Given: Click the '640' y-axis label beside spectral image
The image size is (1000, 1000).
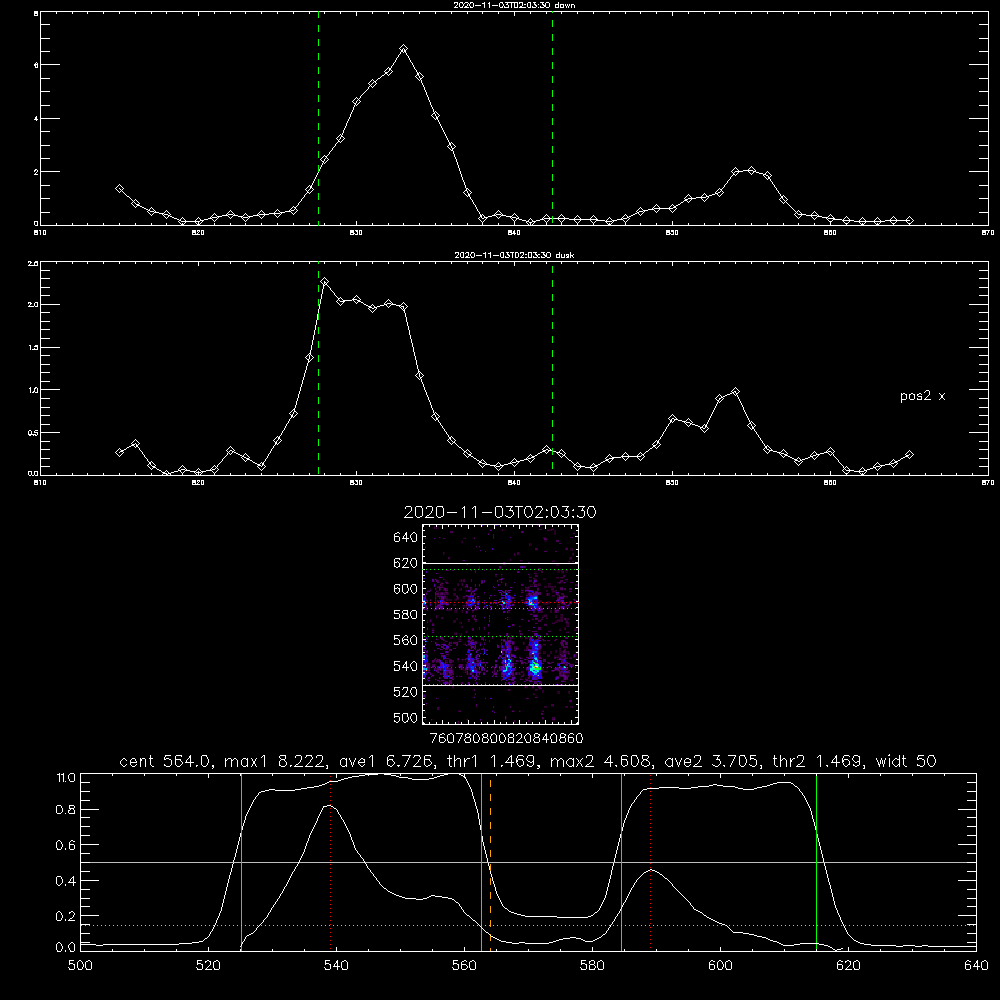Looking at the screenshot, I should point(405,537).
